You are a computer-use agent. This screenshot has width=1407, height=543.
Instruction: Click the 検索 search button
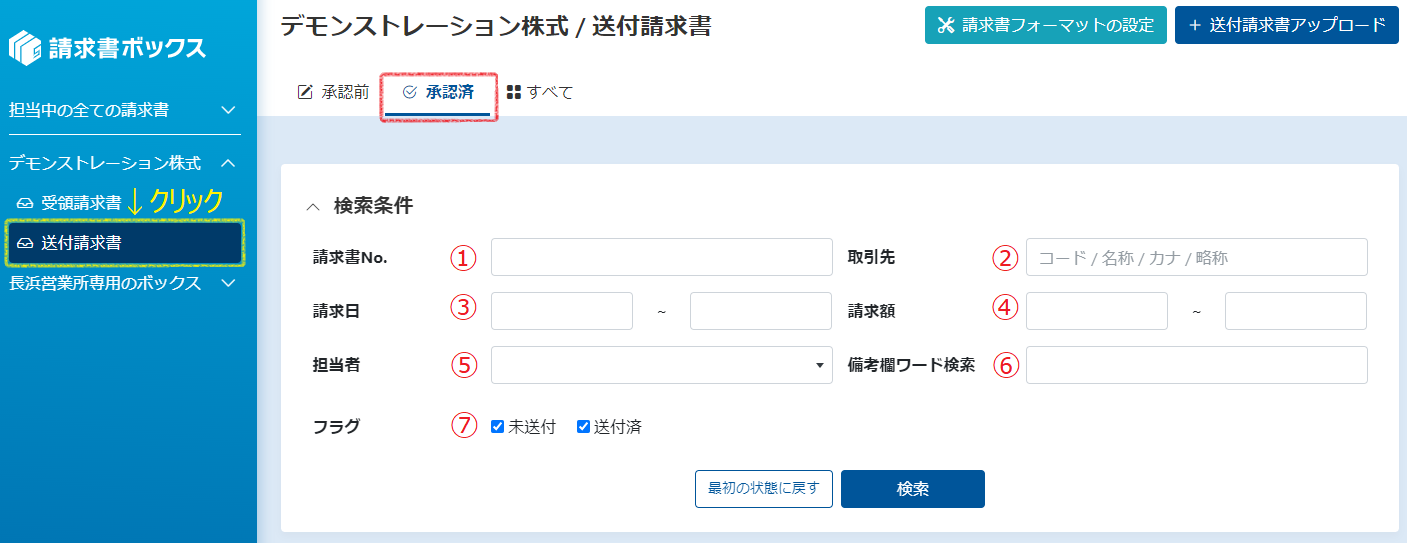tap(913, 489)
